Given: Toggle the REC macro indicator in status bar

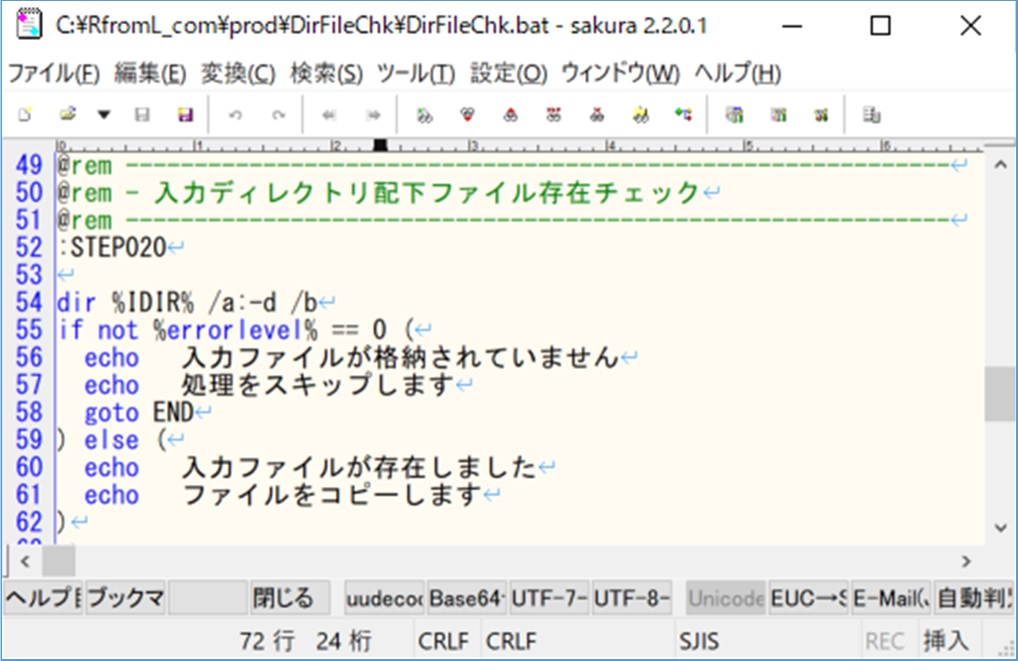Looking at the screenshot, I should pos(884,642).
